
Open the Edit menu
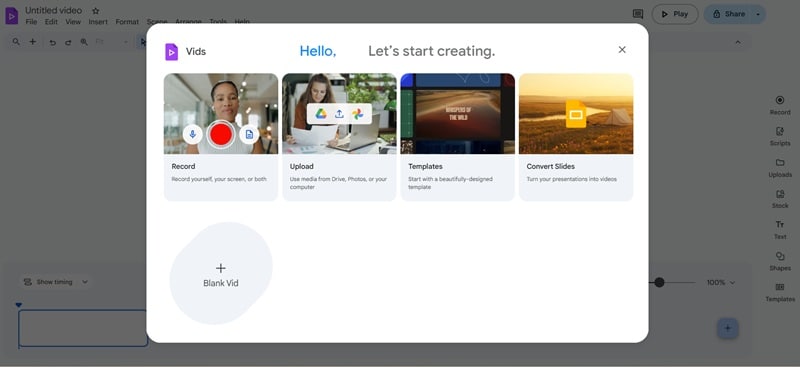click(x=51, y=22)
